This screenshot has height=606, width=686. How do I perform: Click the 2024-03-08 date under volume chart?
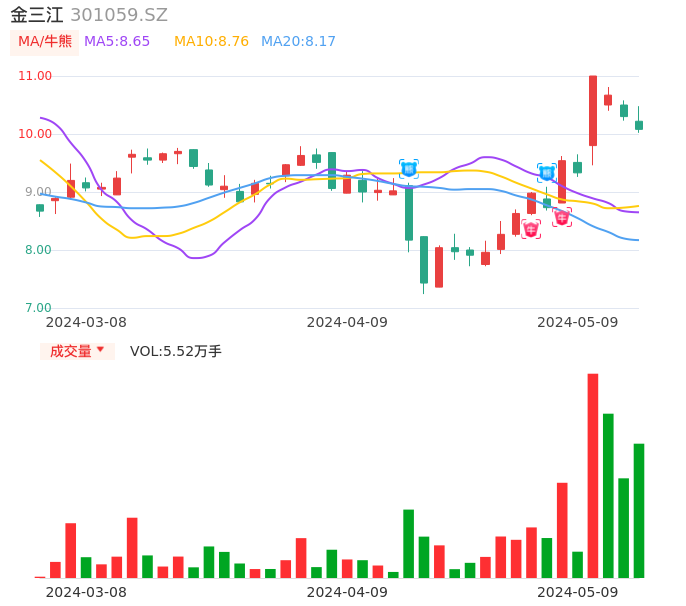[x=86, y=592]
